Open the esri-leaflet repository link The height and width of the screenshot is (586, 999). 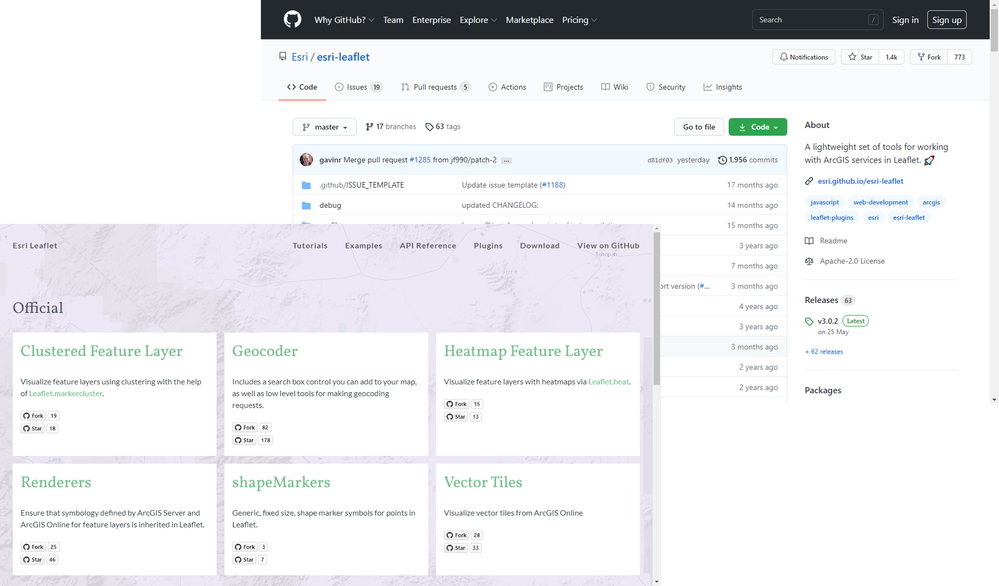(x=343, y=57)
